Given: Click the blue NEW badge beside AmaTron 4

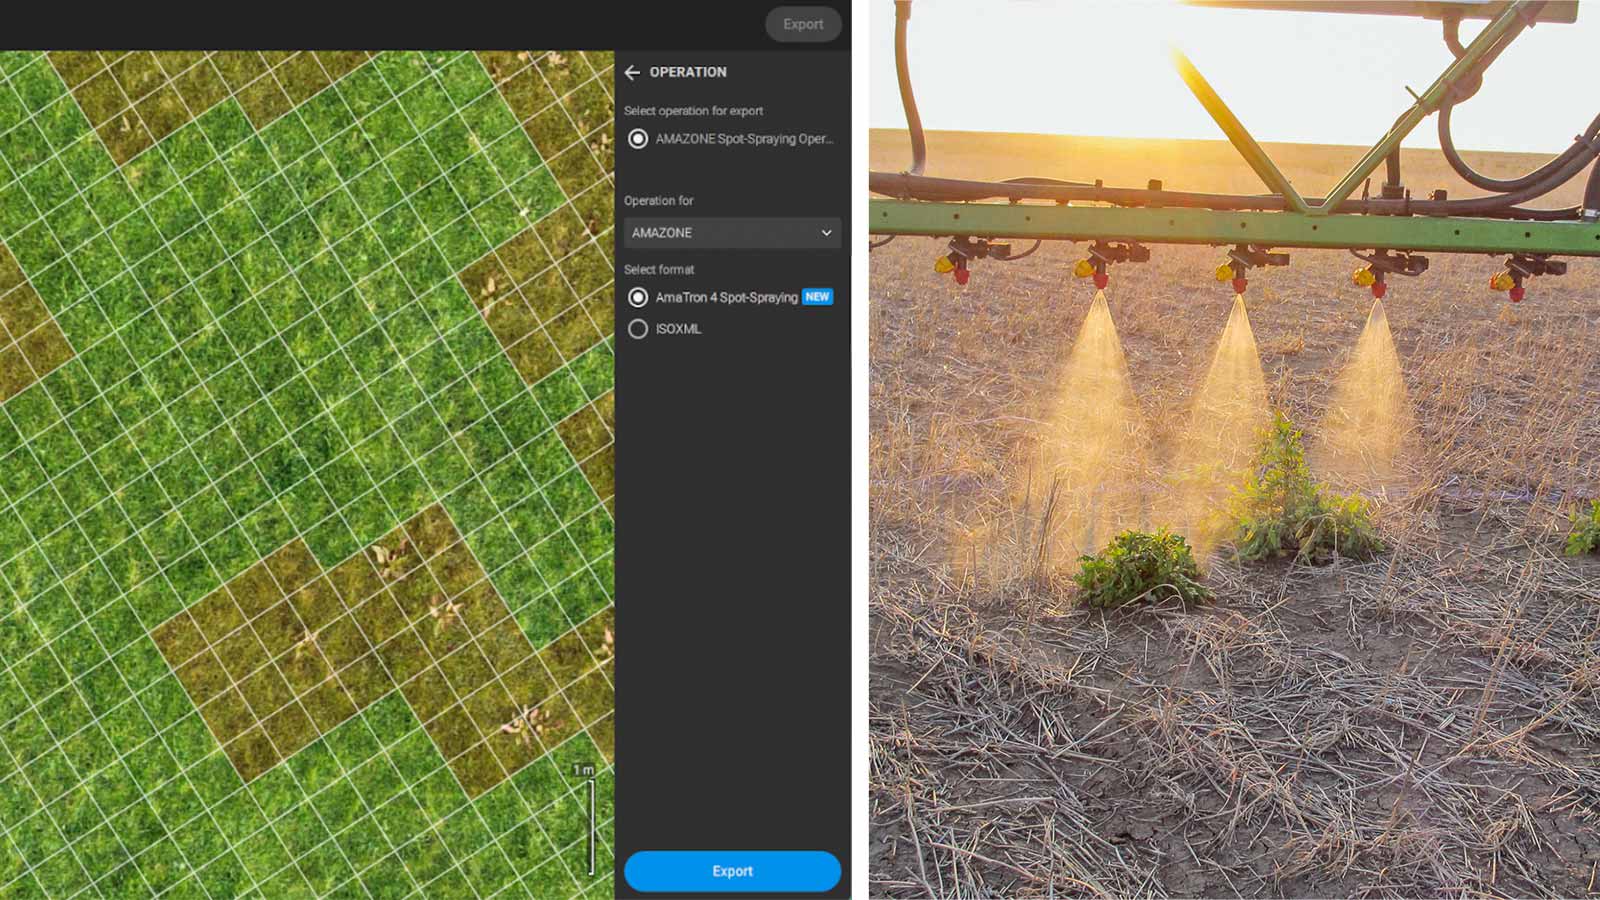Looking at the screenshot, I should 816,297.
